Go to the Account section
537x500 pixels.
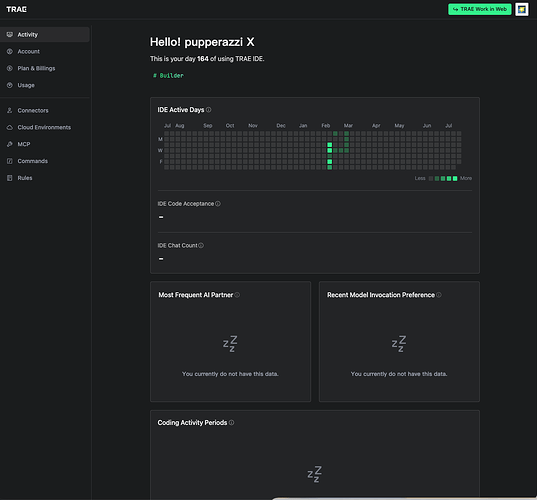point(45,51)
